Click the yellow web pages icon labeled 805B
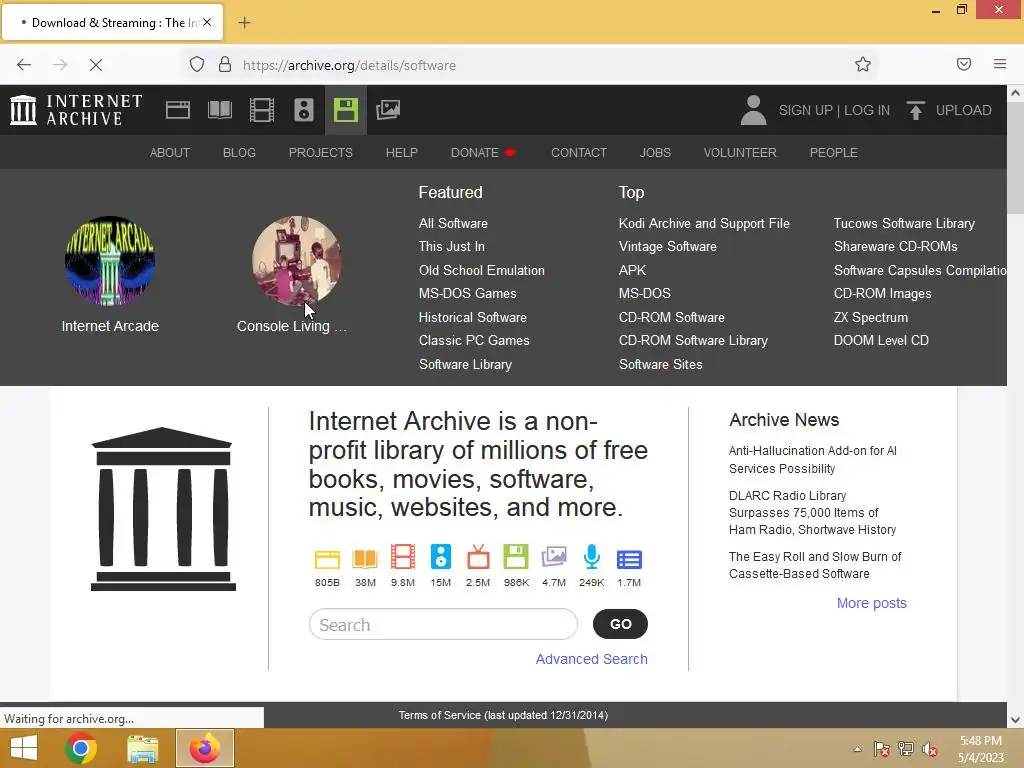This screenshot has height=768, width=1024. click(x=327, y=558)
